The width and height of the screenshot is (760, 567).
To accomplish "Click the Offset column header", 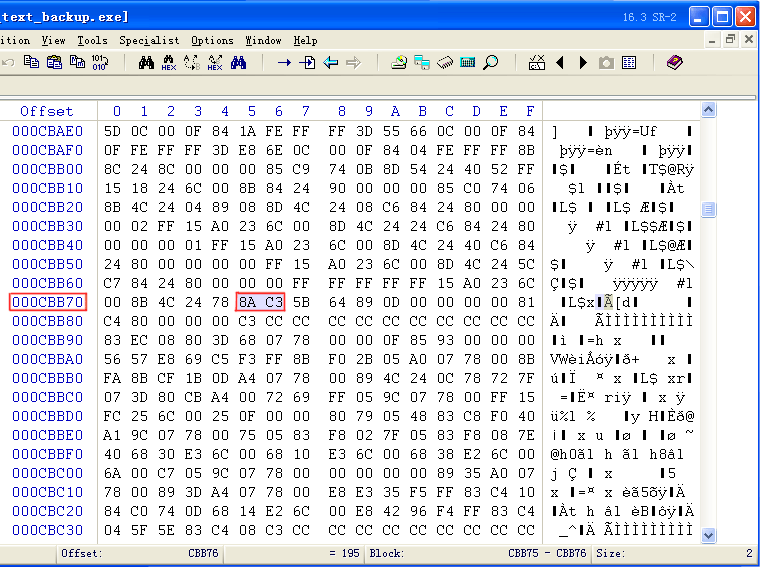I will 47,111.
